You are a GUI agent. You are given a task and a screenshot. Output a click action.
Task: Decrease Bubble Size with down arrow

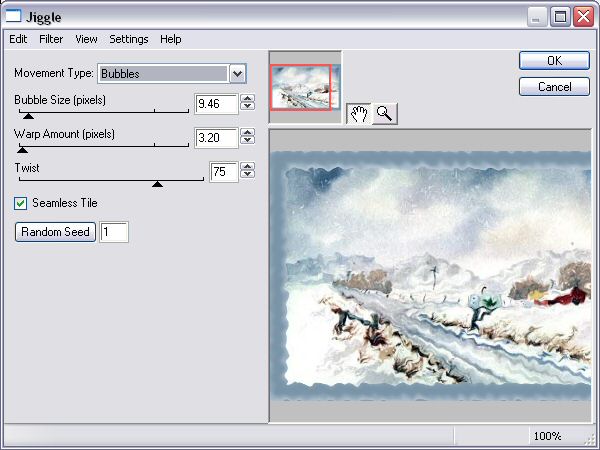point(248,106)
